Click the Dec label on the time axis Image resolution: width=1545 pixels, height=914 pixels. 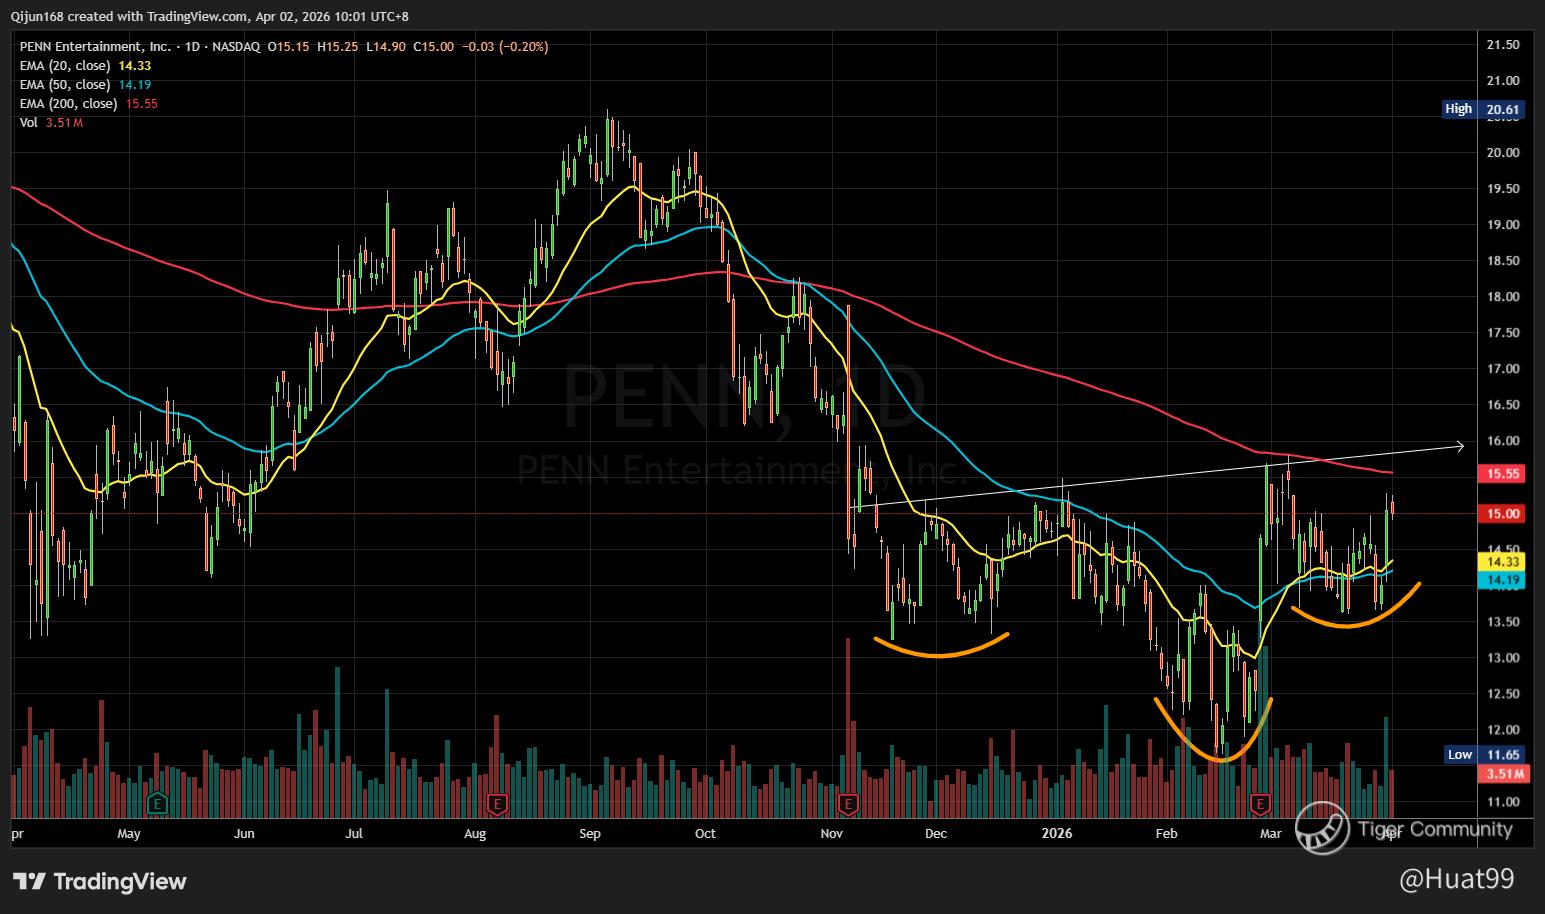936,834
